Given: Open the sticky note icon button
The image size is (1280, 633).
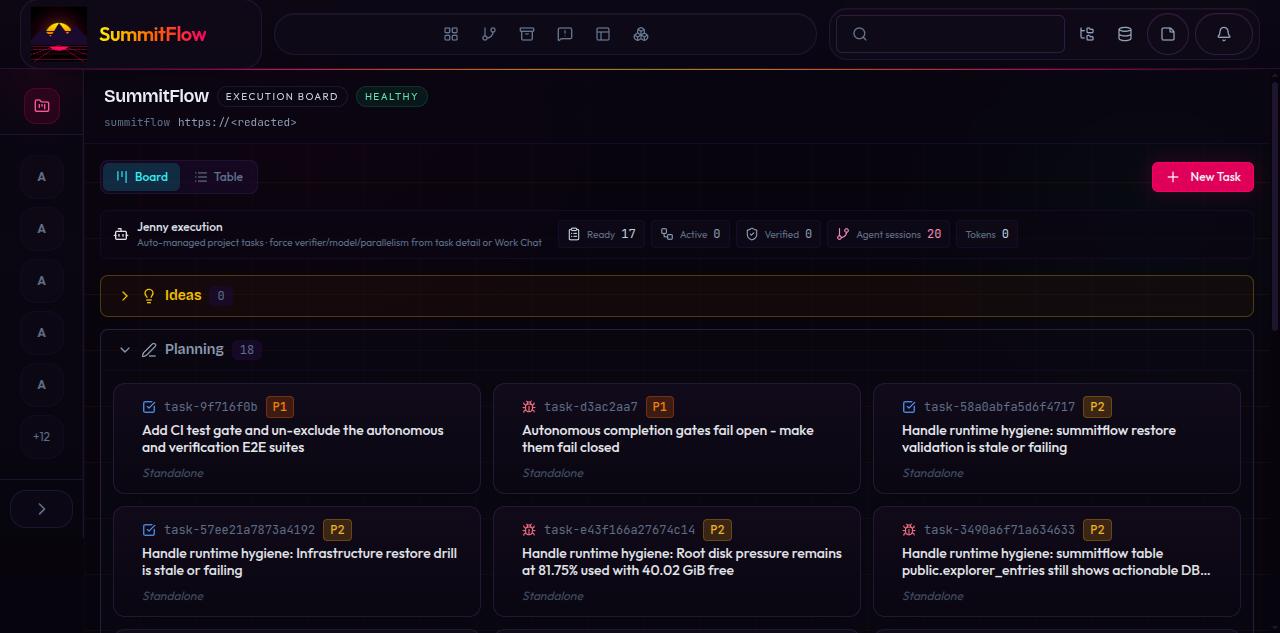Looking at the screenshot, I should coord(1168,34).
